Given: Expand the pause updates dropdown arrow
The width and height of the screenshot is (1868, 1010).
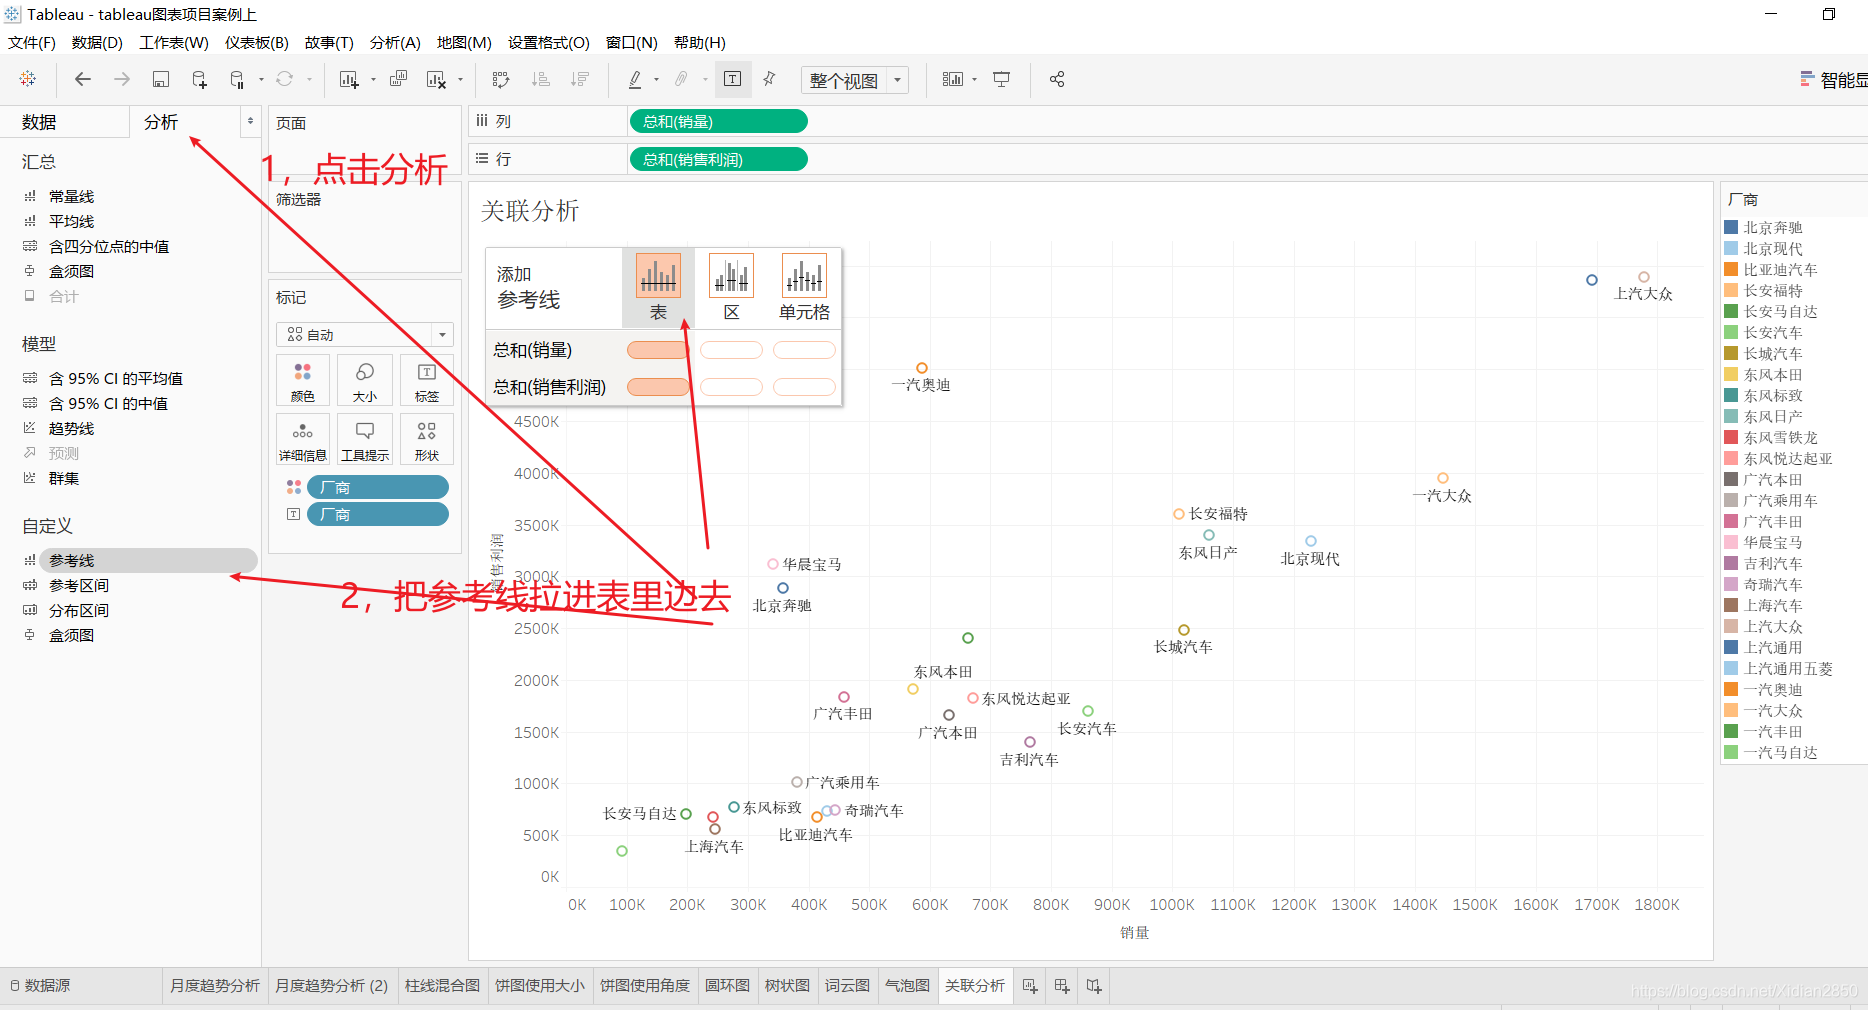Looking at the screenshot, I should [261, 80].
